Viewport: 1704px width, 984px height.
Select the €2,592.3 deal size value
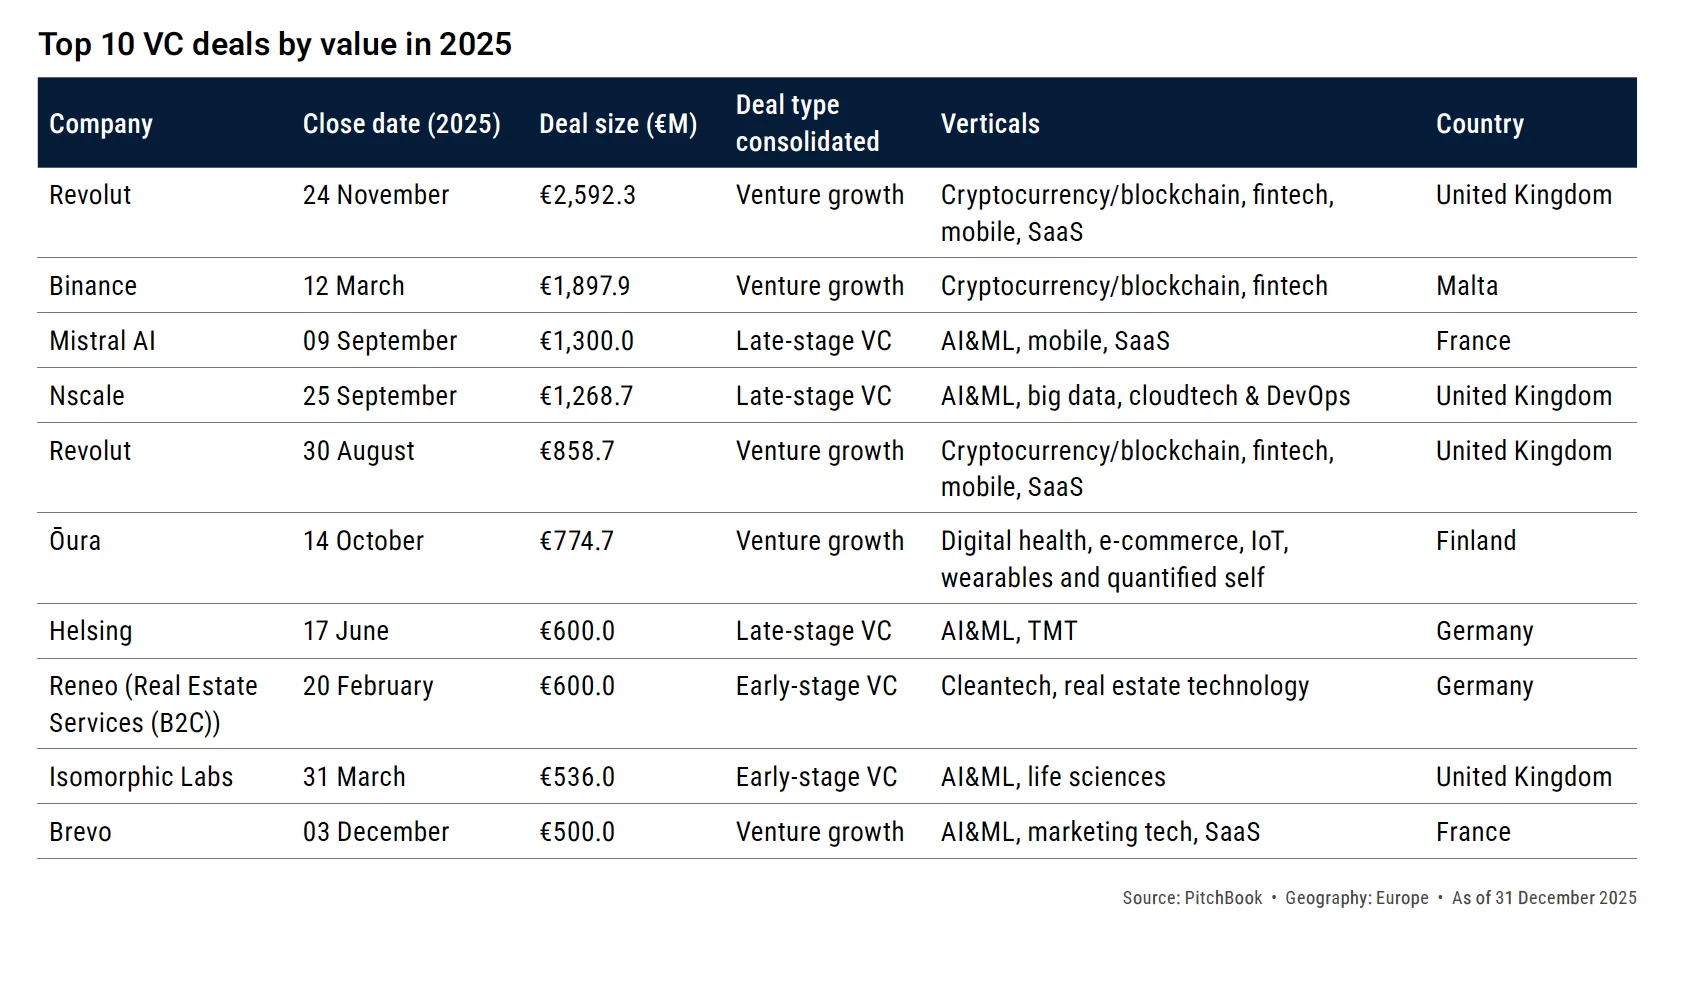(x=587, y=195)
